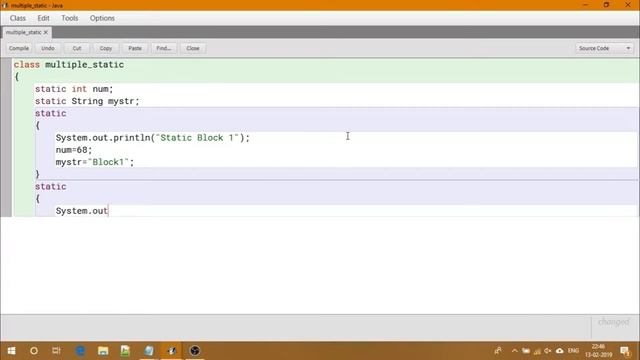The width and height of the screenshot is (640, 360).
Task: Click the Close toolbar button
Action: tap(193, 48)
